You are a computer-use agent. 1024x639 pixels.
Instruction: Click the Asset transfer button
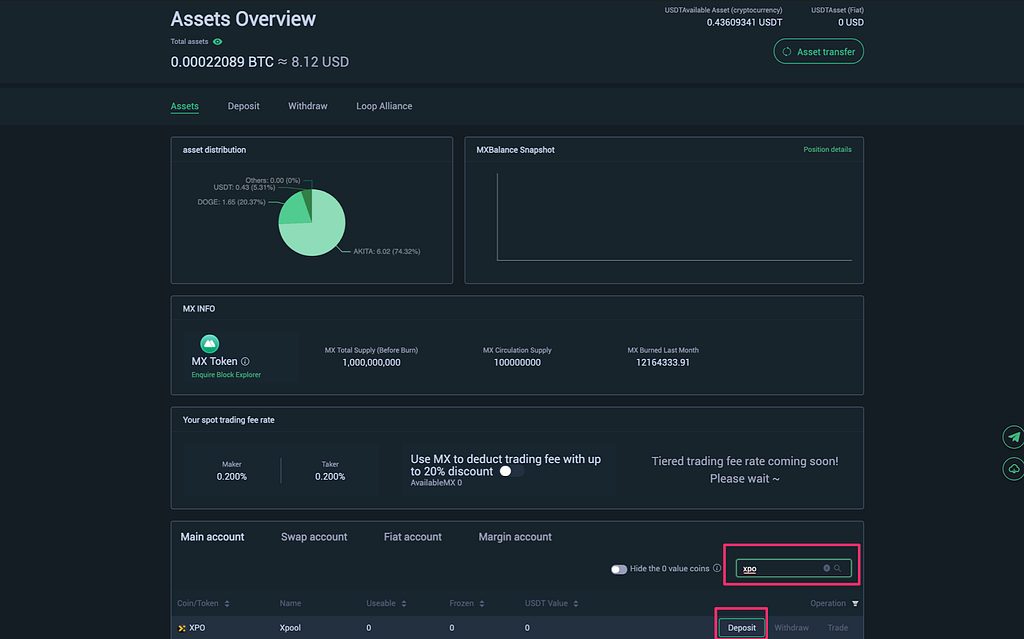tap(818, 52)
